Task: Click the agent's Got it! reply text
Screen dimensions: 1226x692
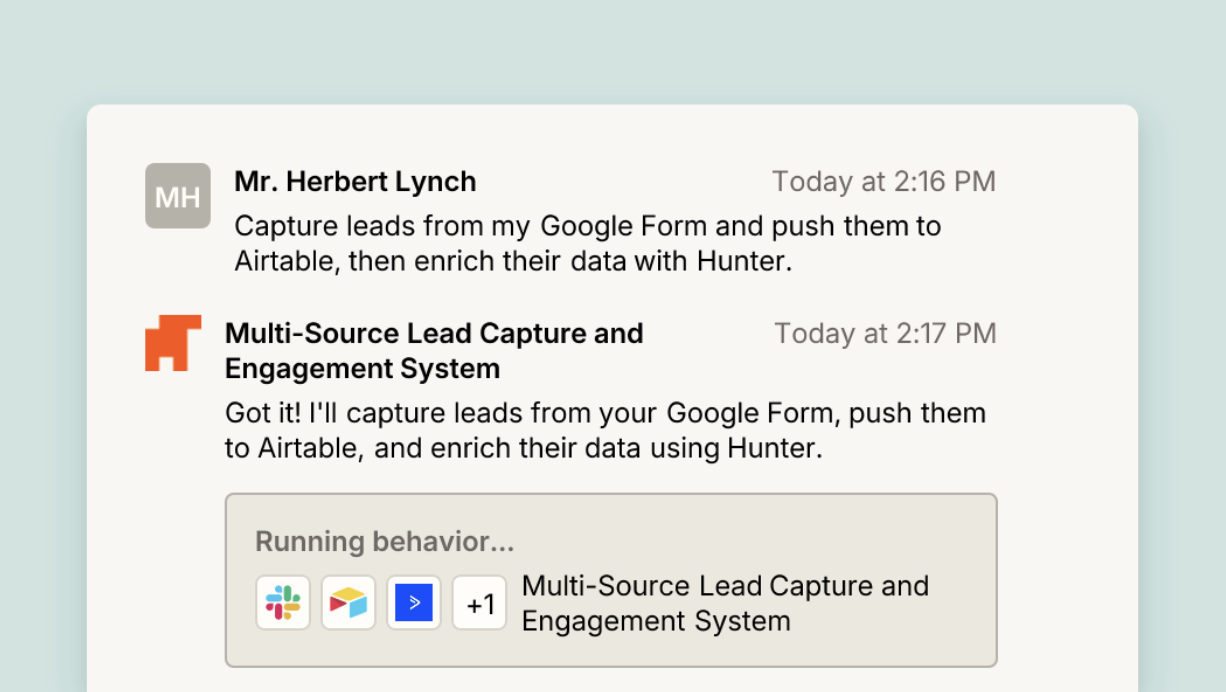Action: point(605,430)
